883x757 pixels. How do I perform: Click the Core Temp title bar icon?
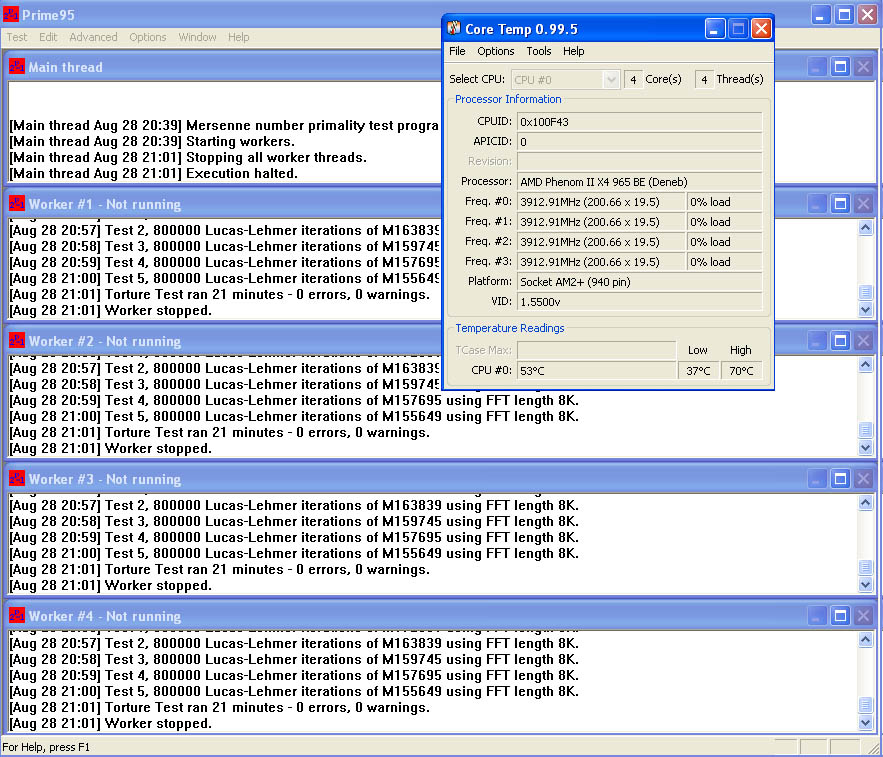pos(453,28)
